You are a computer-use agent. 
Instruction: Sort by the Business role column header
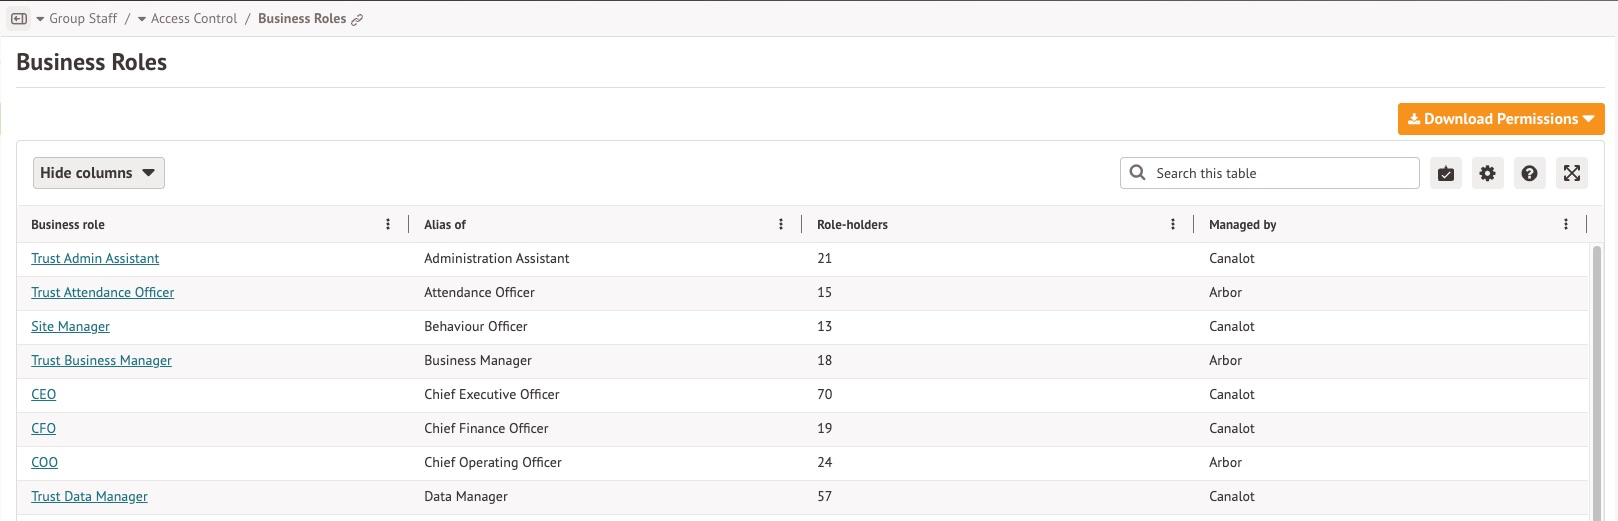pyautogui.click(x=68, y=225)
